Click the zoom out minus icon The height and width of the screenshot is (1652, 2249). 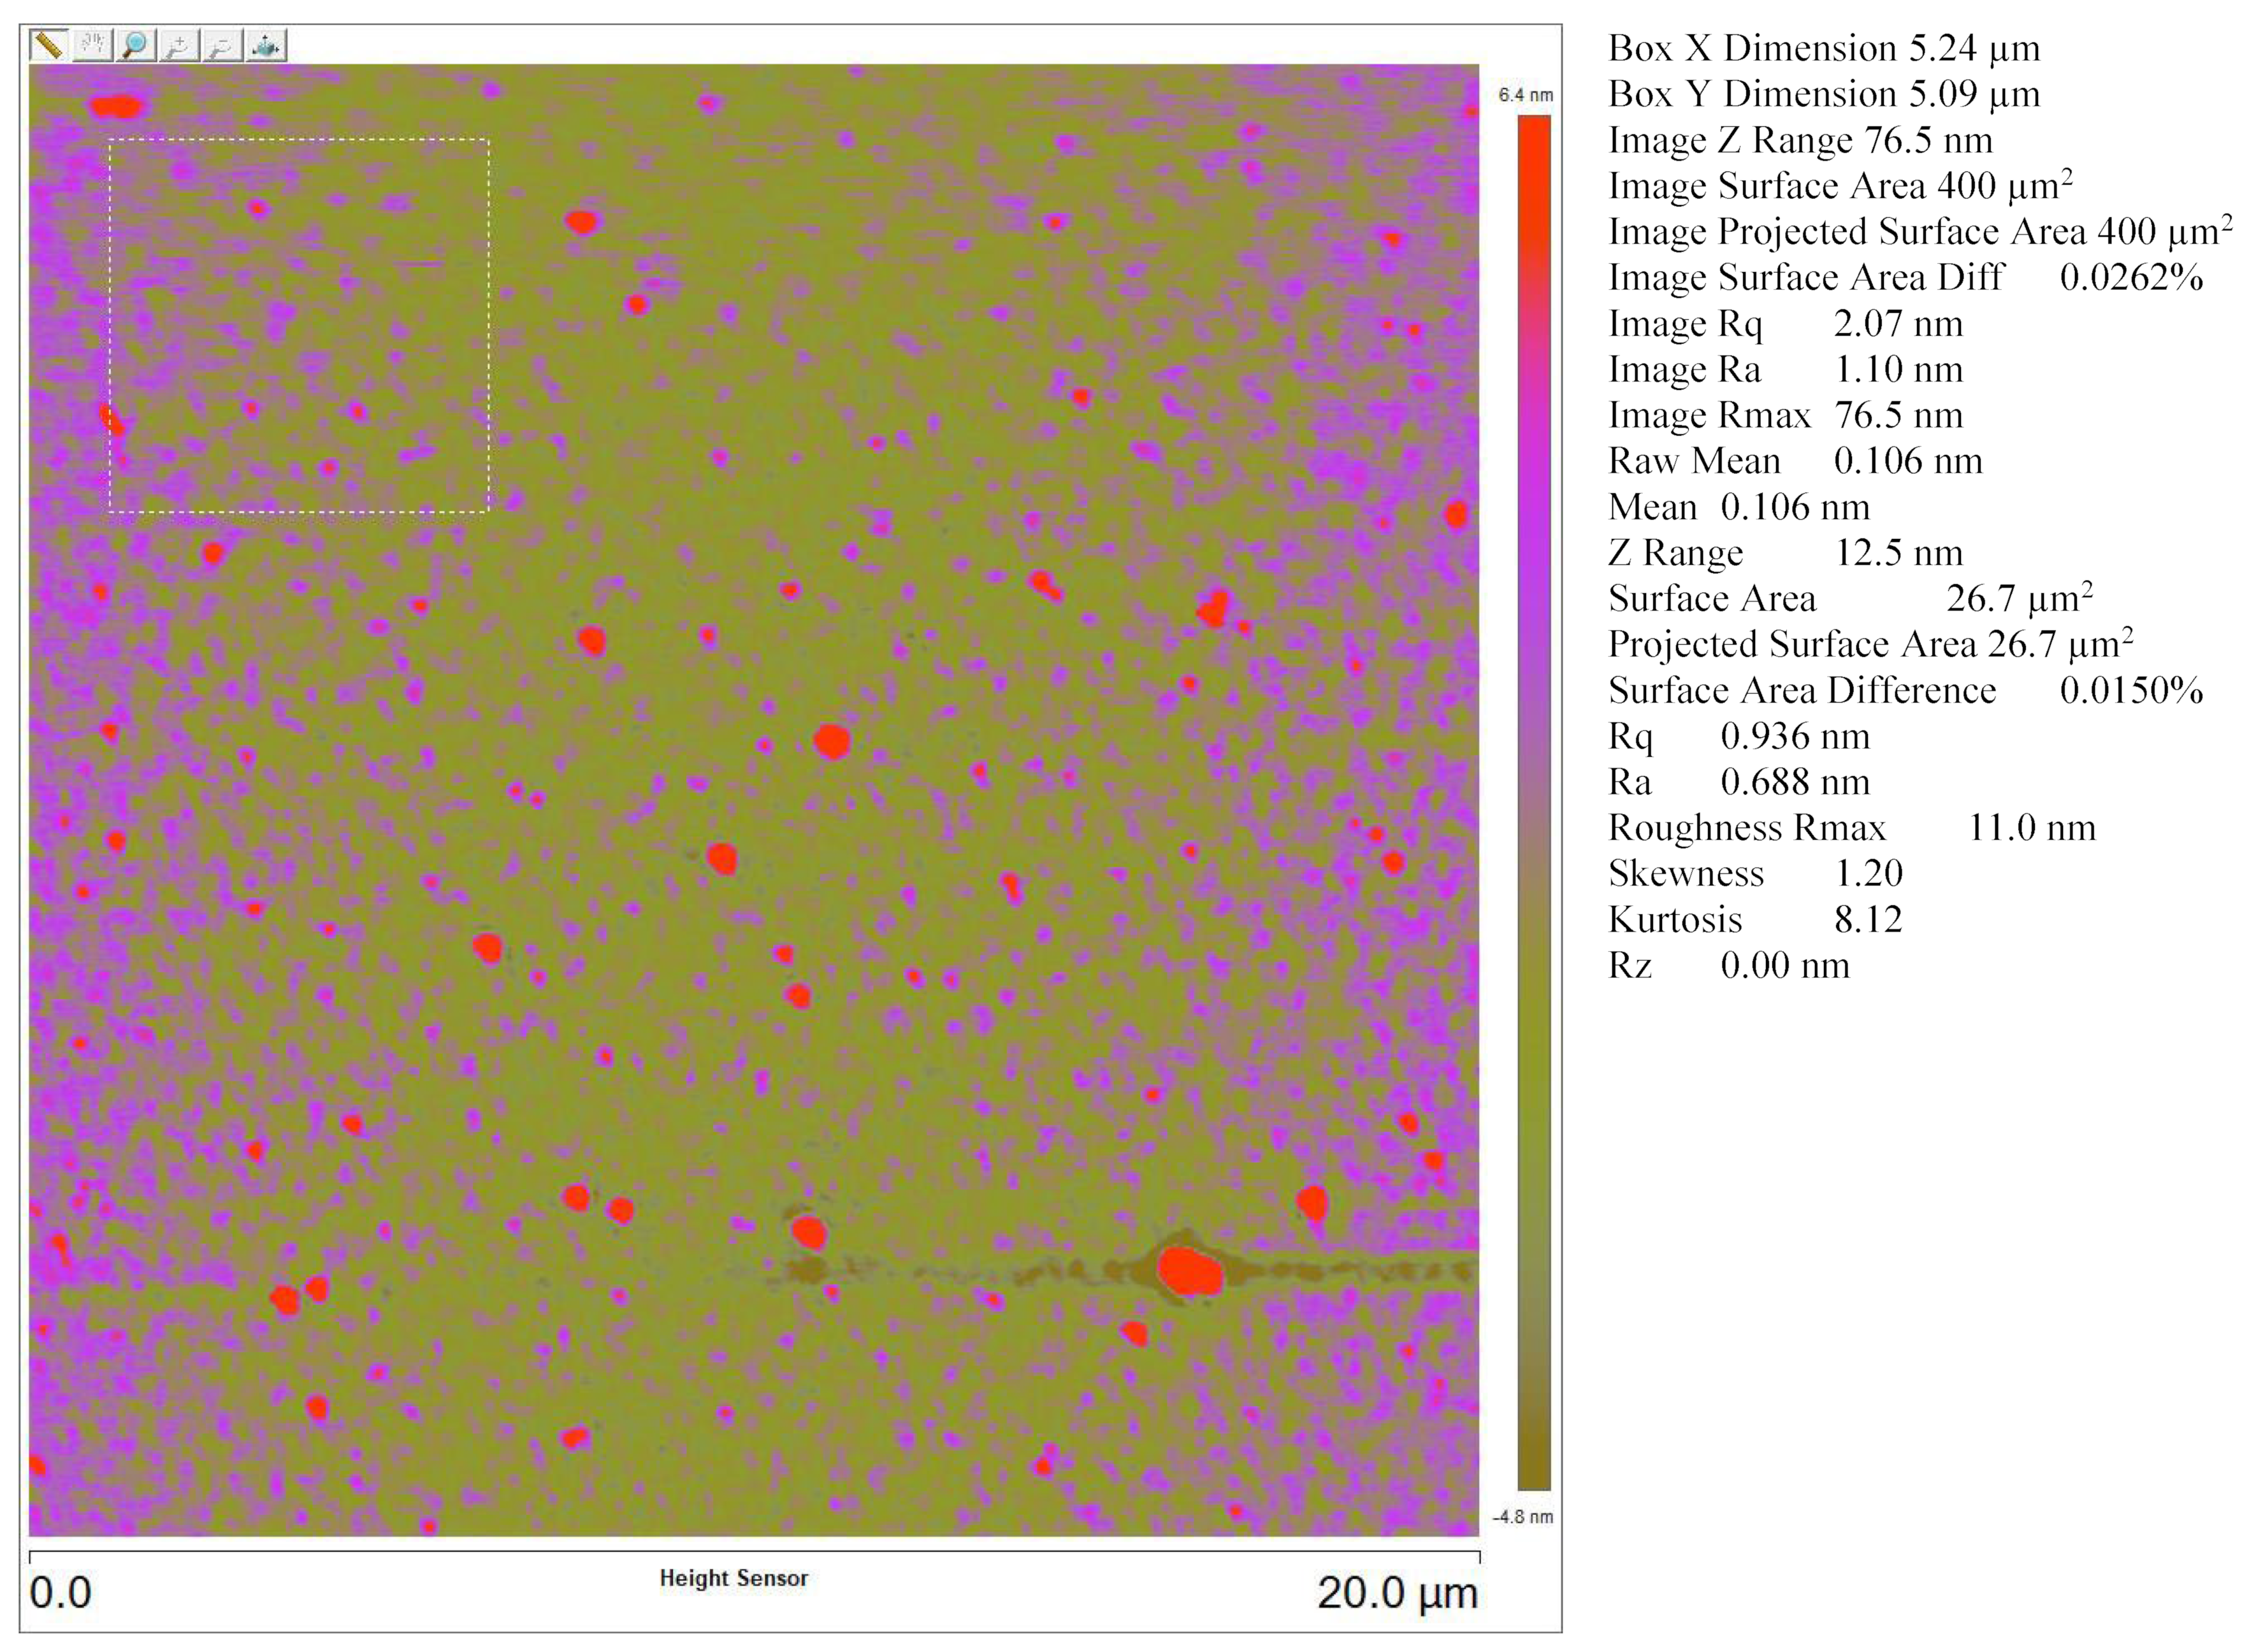tap(223, 46)
